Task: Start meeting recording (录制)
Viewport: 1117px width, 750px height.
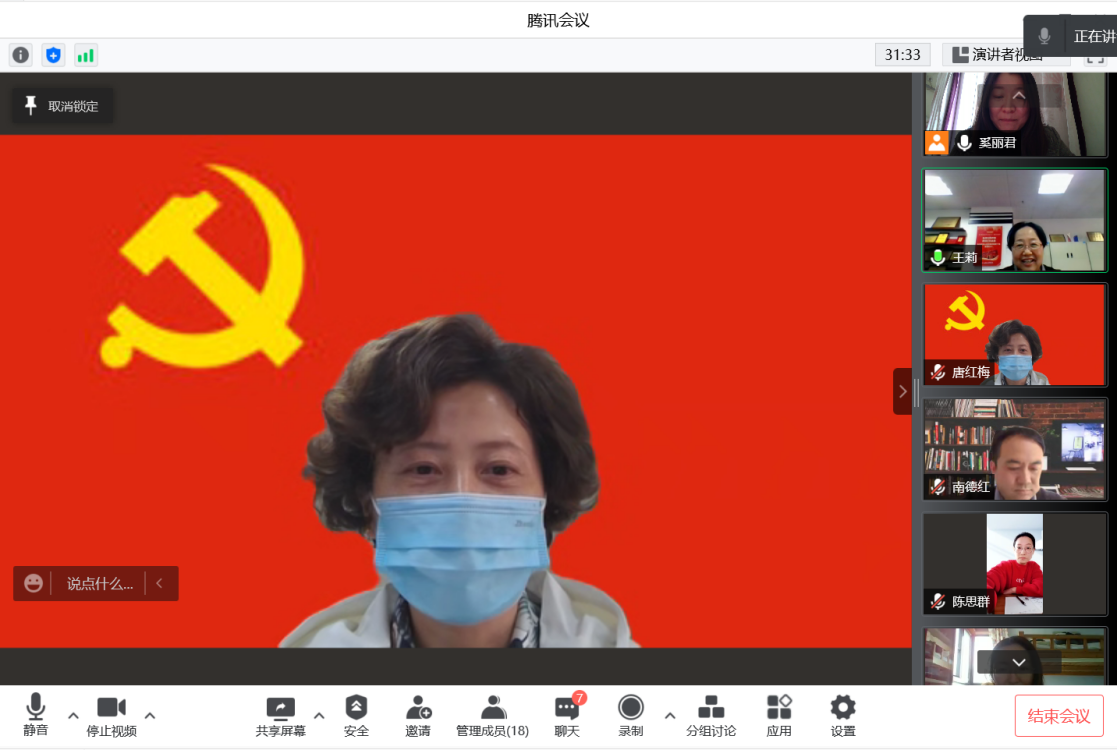Action: pyautogui.click(x=631, y=715)
